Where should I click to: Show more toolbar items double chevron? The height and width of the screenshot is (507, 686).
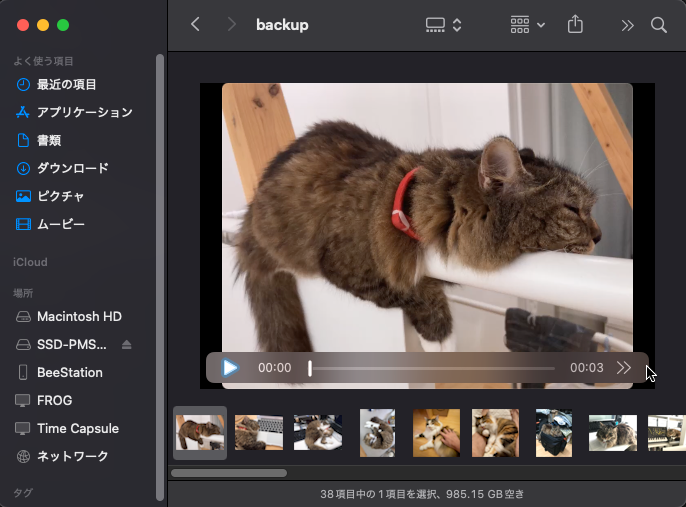pyautogui.click(x=627, y=25)
